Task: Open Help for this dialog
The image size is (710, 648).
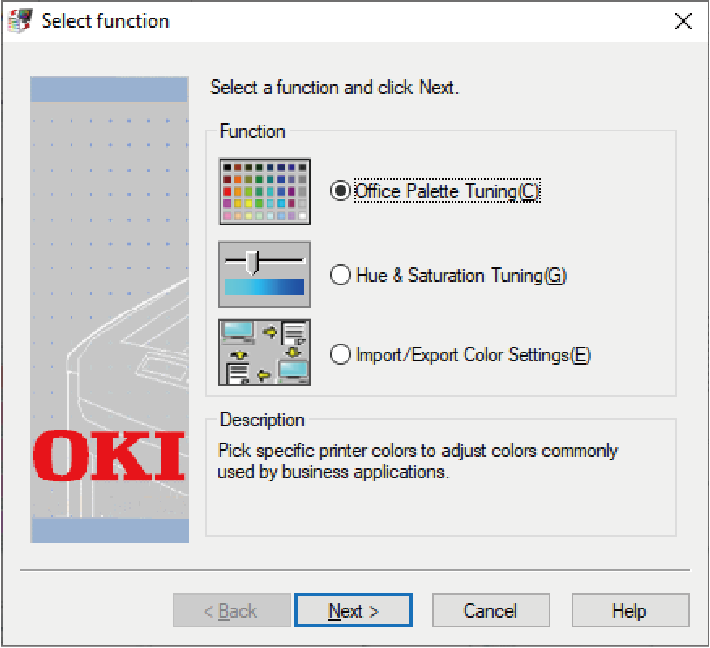Action: (630, 611)
